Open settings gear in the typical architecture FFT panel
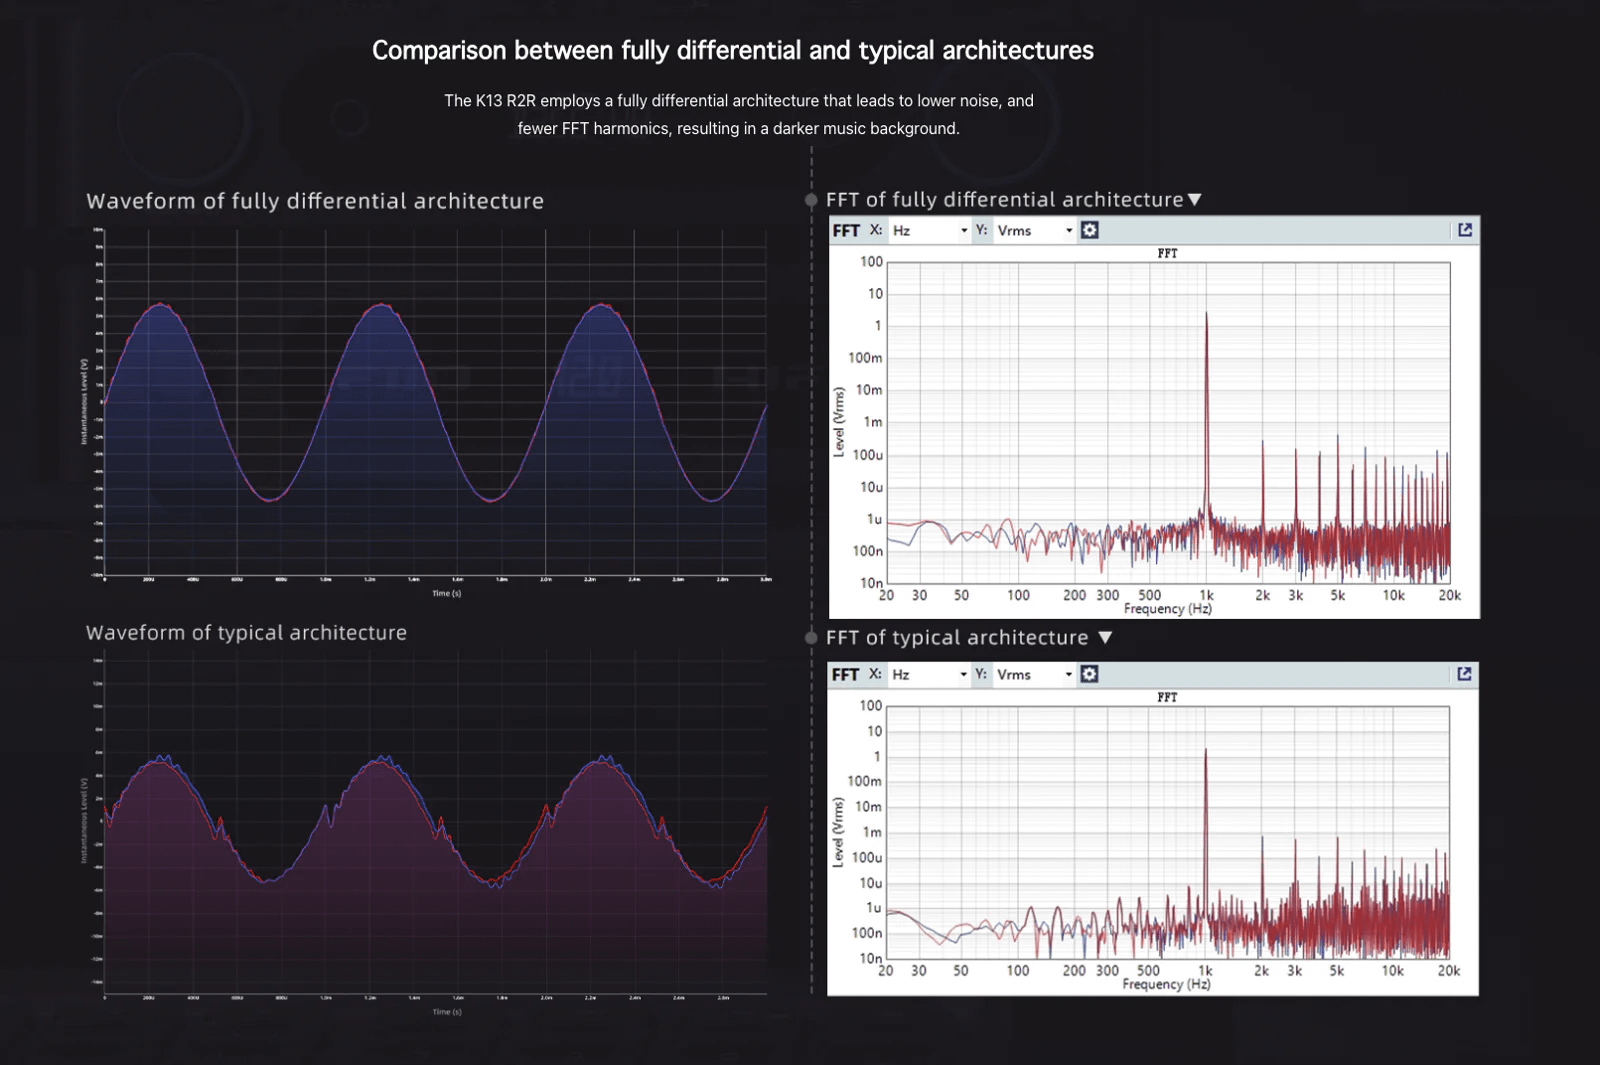This screenshot has height=1065, width=1600. (x=1089, y=674)
